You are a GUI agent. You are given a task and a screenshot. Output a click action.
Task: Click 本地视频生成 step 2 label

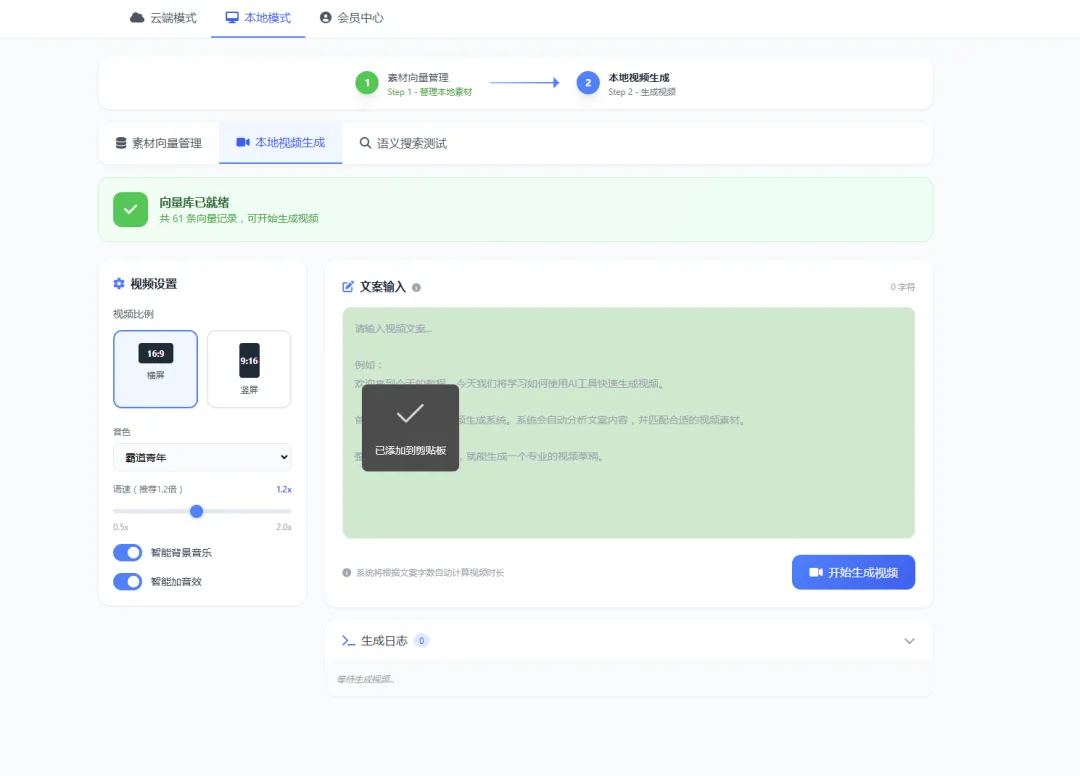[638, 78]
